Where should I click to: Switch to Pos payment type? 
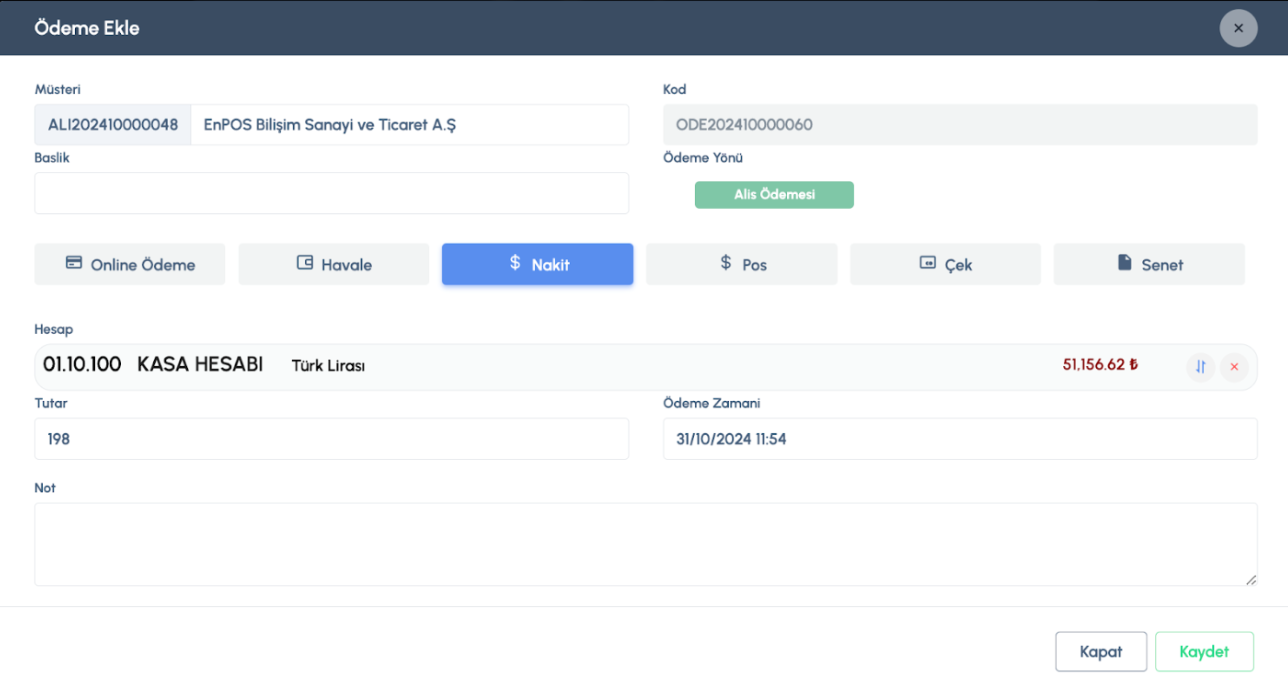pyautogui.click(x=741, y=265)
